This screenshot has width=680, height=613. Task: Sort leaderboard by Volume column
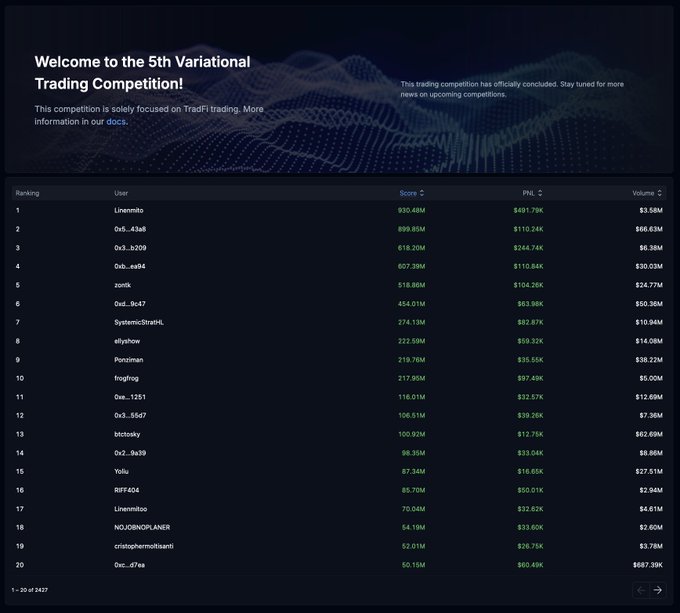[647, 193]
